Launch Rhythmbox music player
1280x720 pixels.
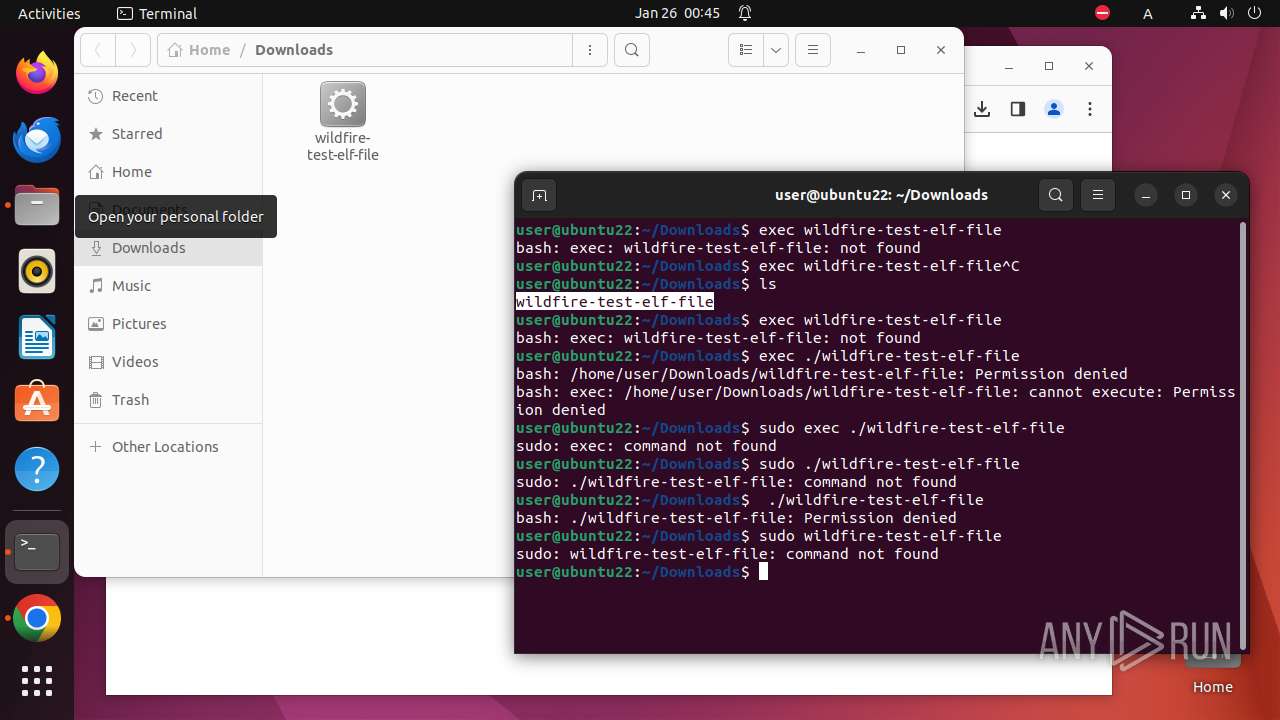[x=37, y=271]
